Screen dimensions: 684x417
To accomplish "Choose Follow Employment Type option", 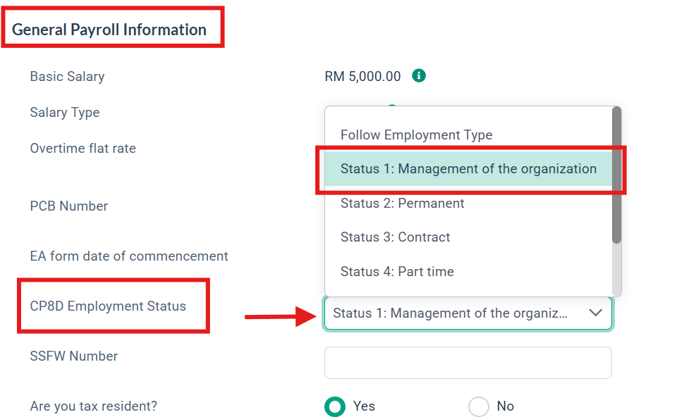I will 416,135.
